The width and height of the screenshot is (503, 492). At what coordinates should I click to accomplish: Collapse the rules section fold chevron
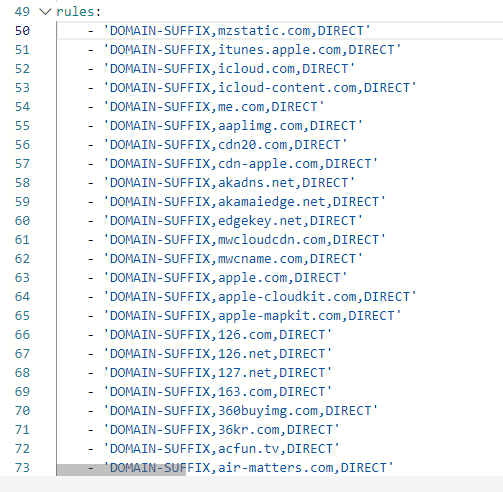(45, 12)
